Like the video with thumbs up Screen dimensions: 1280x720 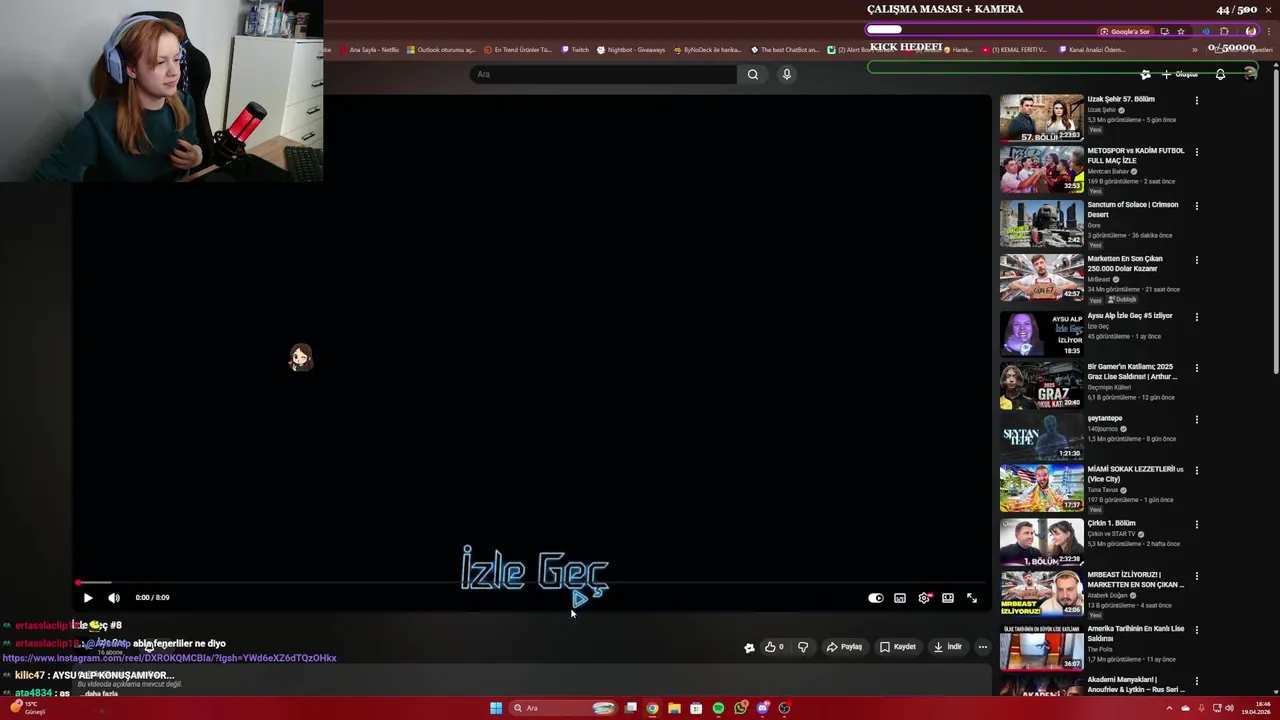click(775, 647)
